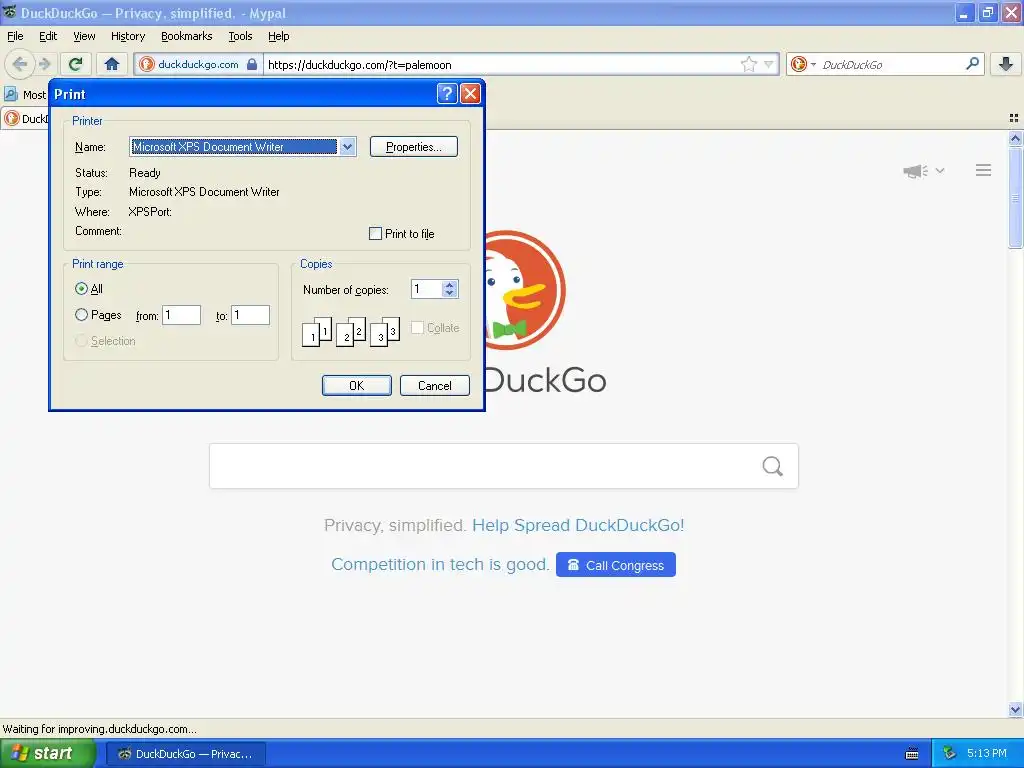Click the DuckDuckGo duck logo

click(x=525, y=290)
